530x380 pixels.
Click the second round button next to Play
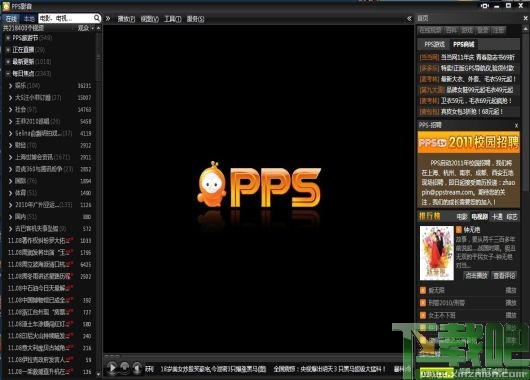point(124,368)
